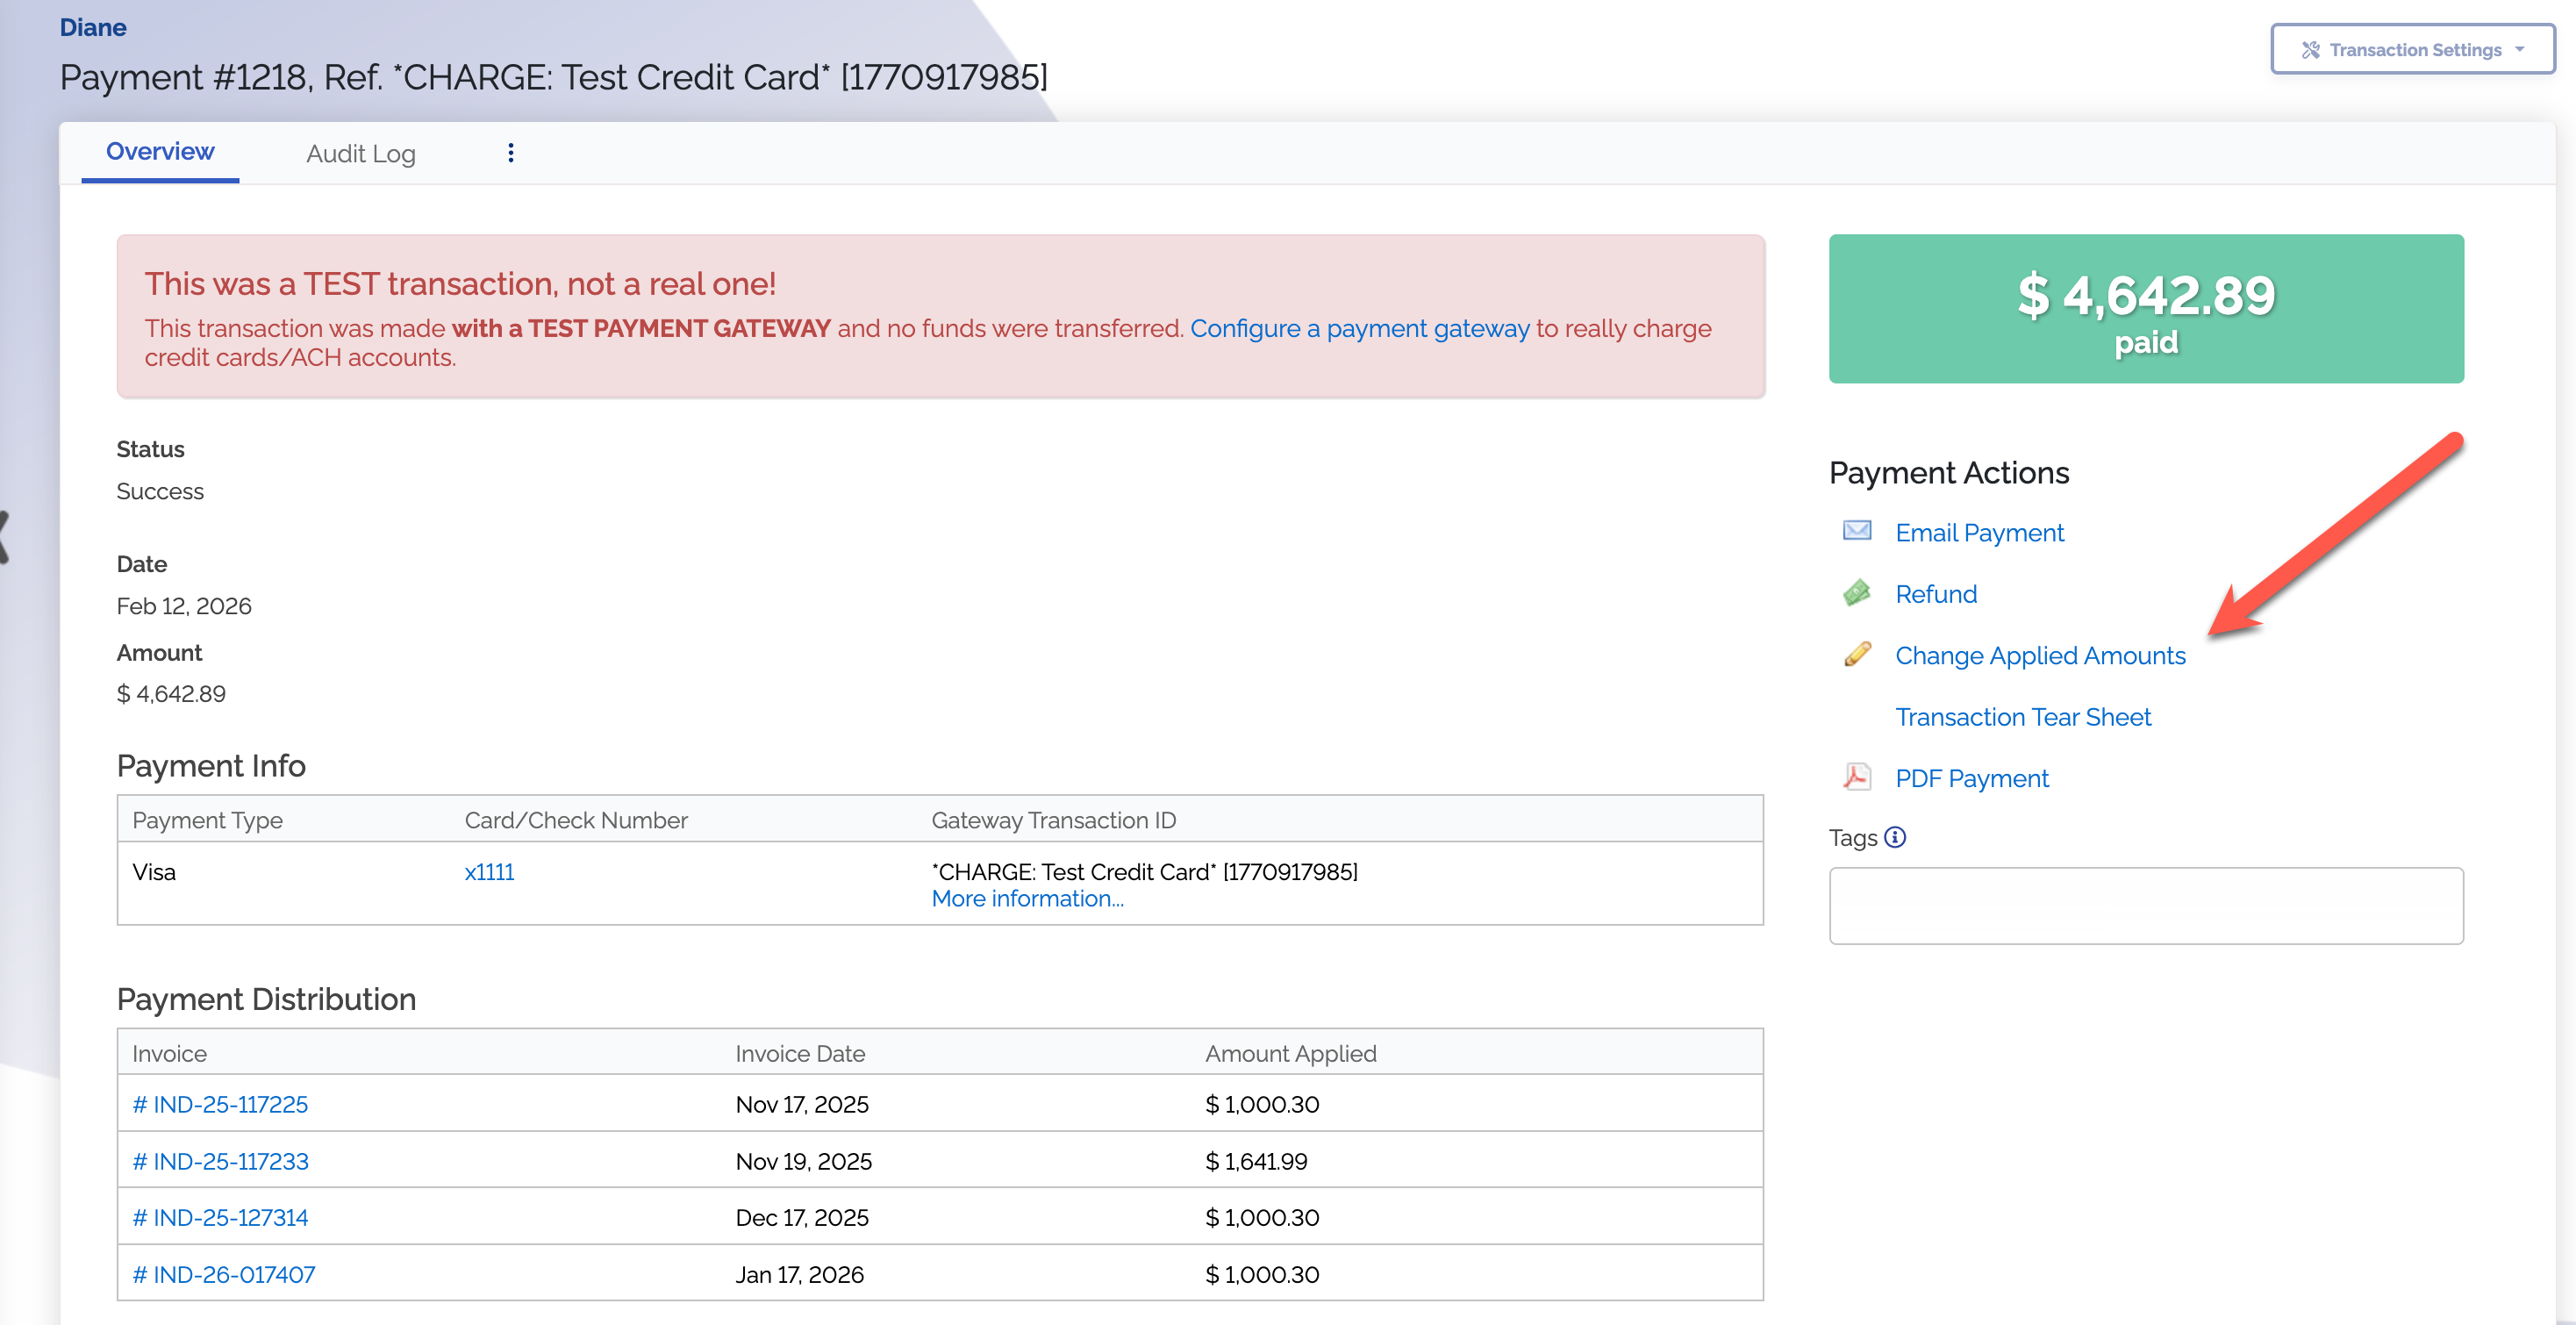Click the envelope icon beside Email Payment
The width and height of the screenshot is (2576, 1325).
[1856, 531]
